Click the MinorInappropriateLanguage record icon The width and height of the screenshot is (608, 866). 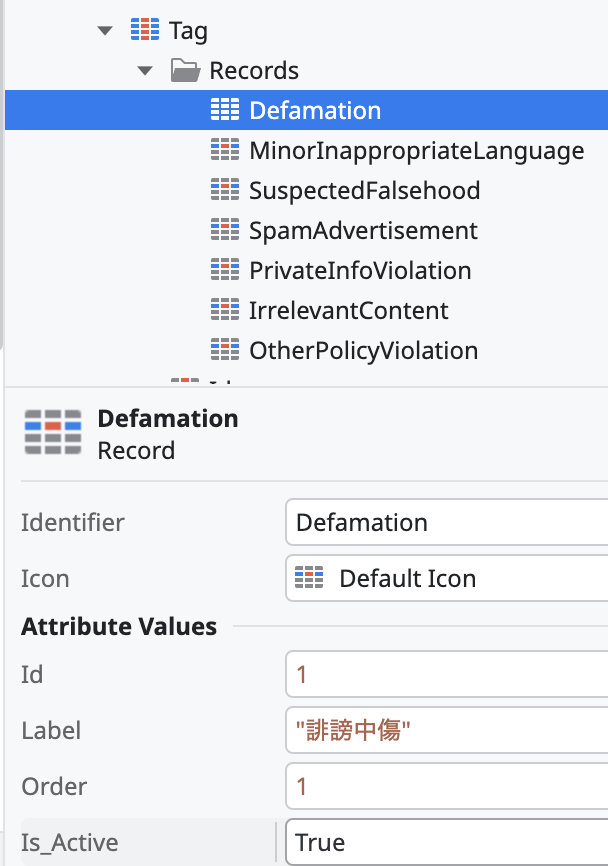pos(225,150)
